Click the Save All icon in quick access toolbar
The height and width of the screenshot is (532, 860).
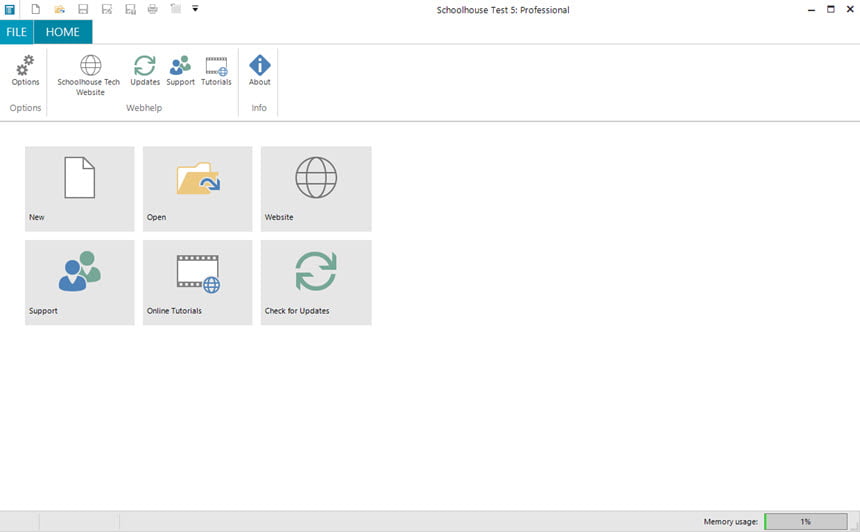130,9
